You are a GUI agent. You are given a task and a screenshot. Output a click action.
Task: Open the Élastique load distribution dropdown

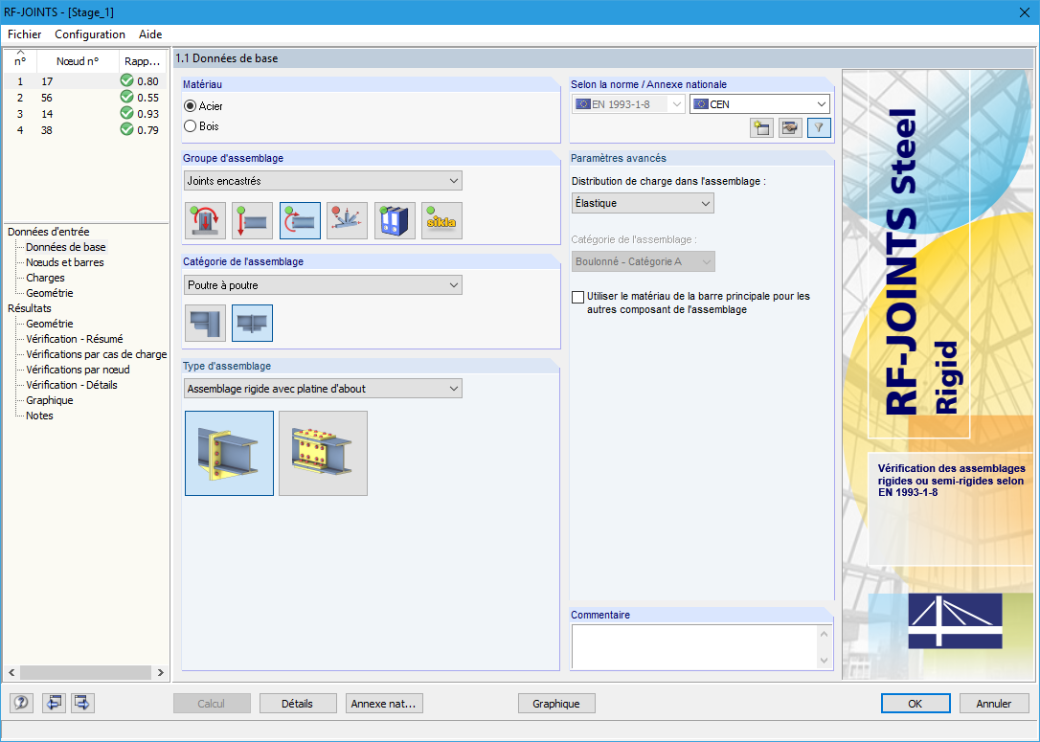click(x=643, y=204)
